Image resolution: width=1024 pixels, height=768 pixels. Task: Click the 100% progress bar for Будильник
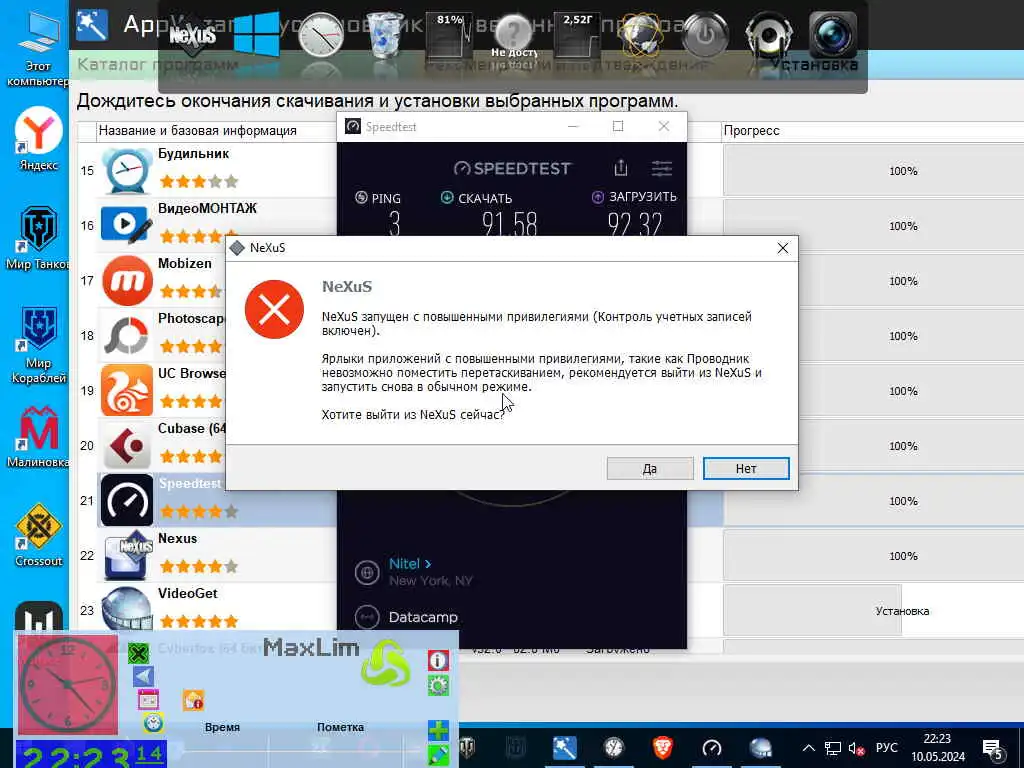[x=873, y=171]
